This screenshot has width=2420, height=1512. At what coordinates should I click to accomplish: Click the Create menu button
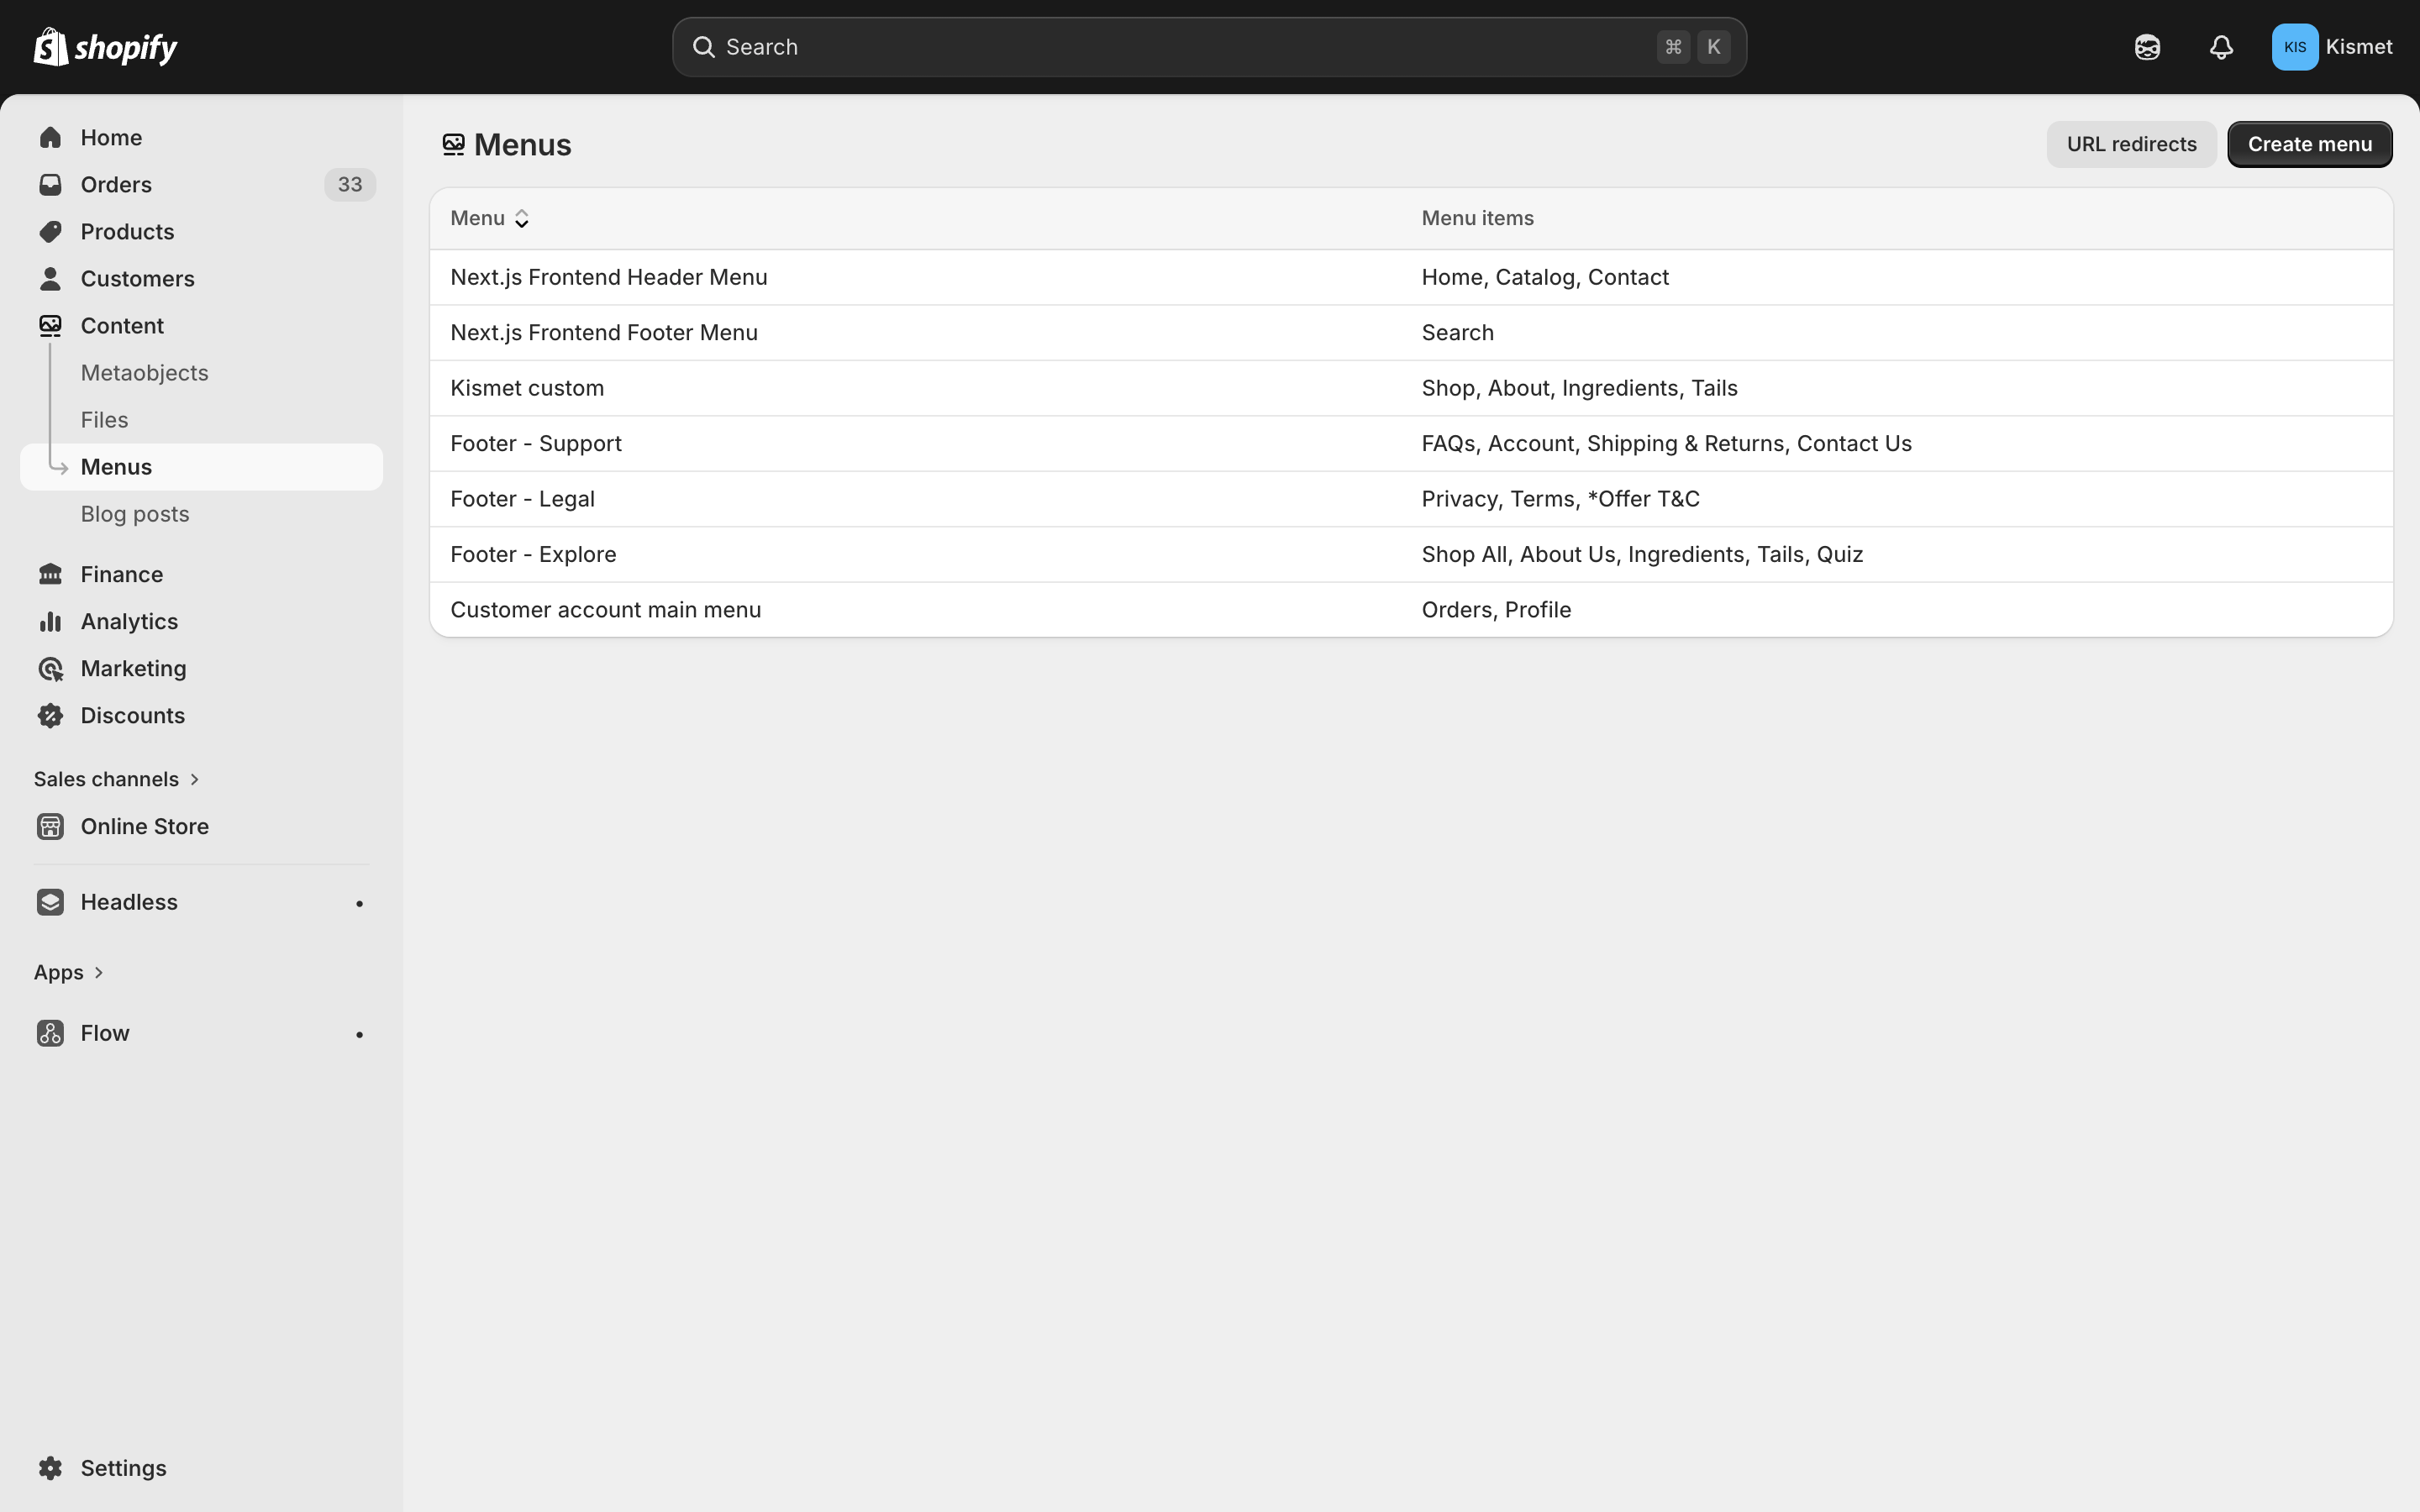tap(2310, 143)
